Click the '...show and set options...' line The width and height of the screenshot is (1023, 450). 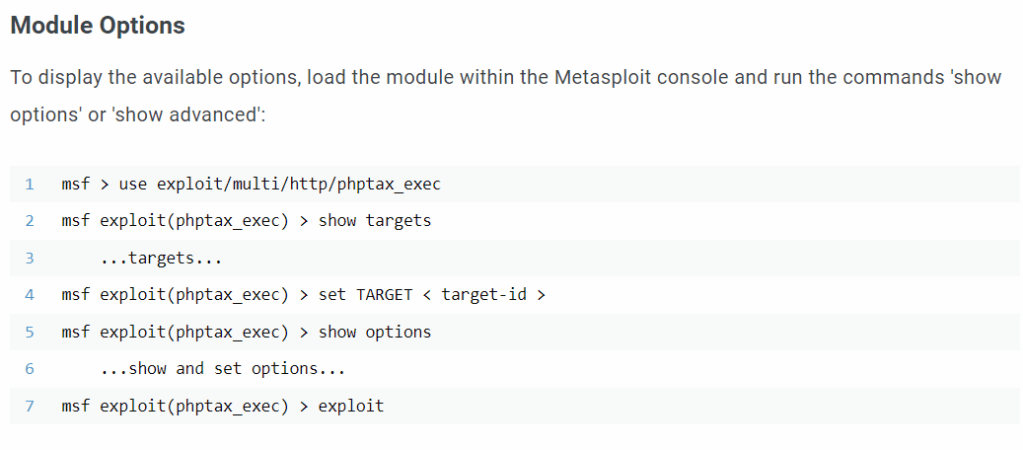pyautogui.click(x=222, y=369)
